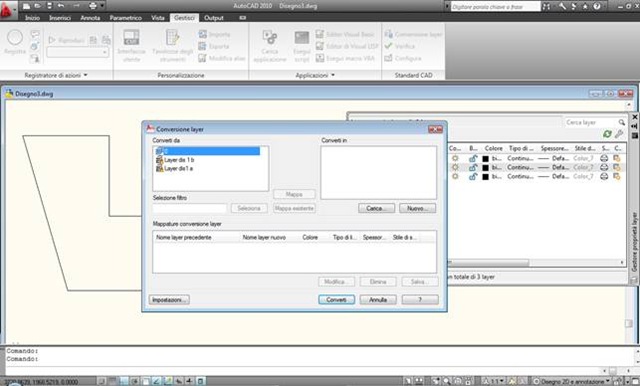Toggle lock icon in bottom layer row
Image resolution: width=640 pixels, height=386 pixels.
tap(473, 176)
